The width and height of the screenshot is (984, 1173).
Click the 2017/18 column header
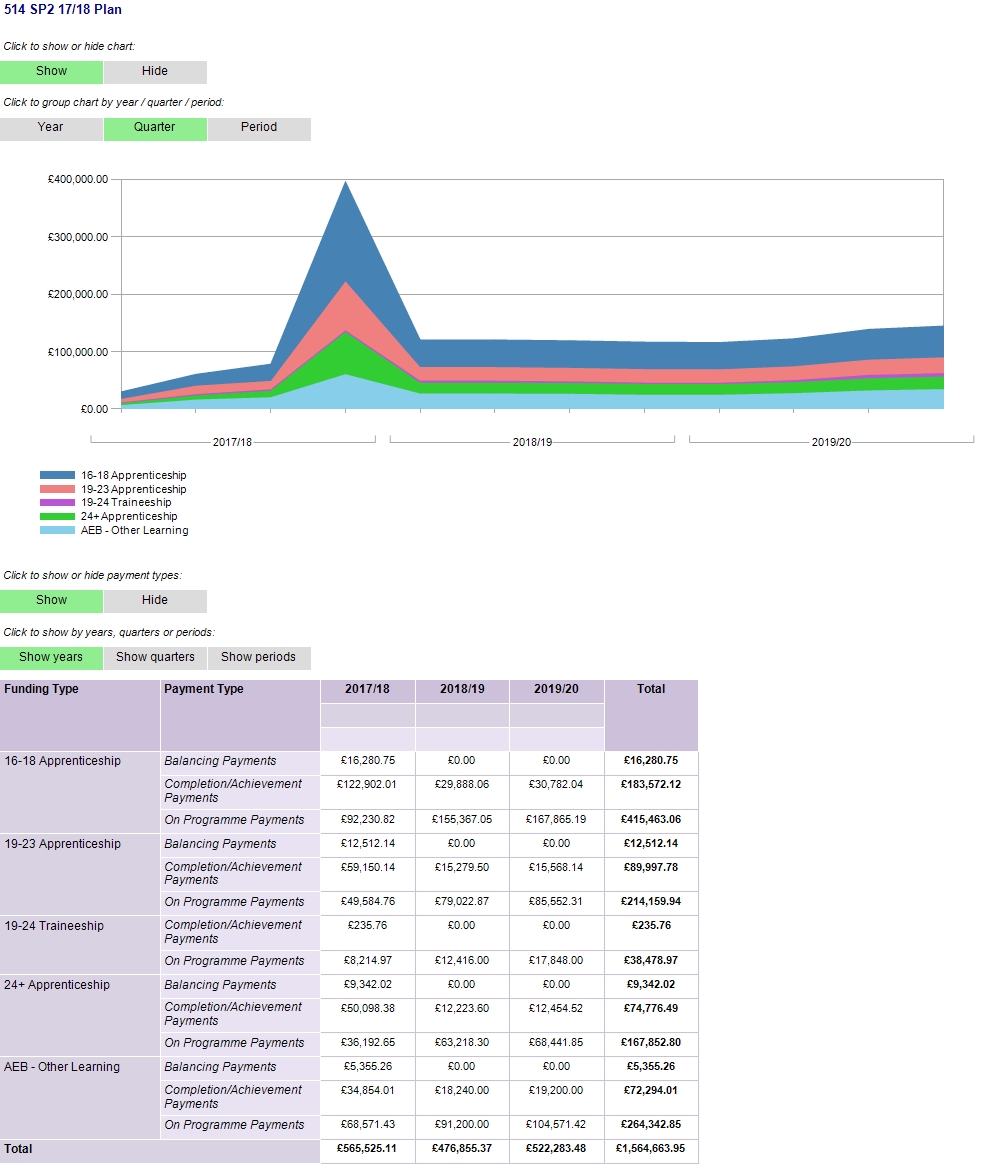(x=367, y=690)
